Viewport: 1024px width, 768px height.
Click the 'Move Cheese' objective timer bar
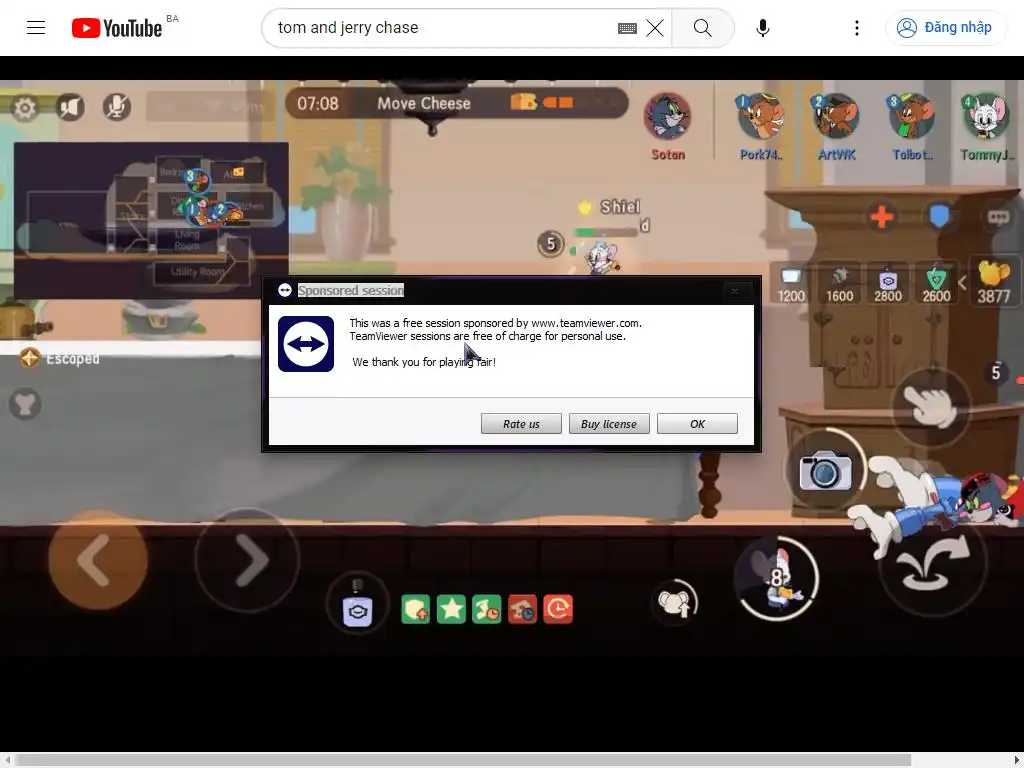click(457, 103)
